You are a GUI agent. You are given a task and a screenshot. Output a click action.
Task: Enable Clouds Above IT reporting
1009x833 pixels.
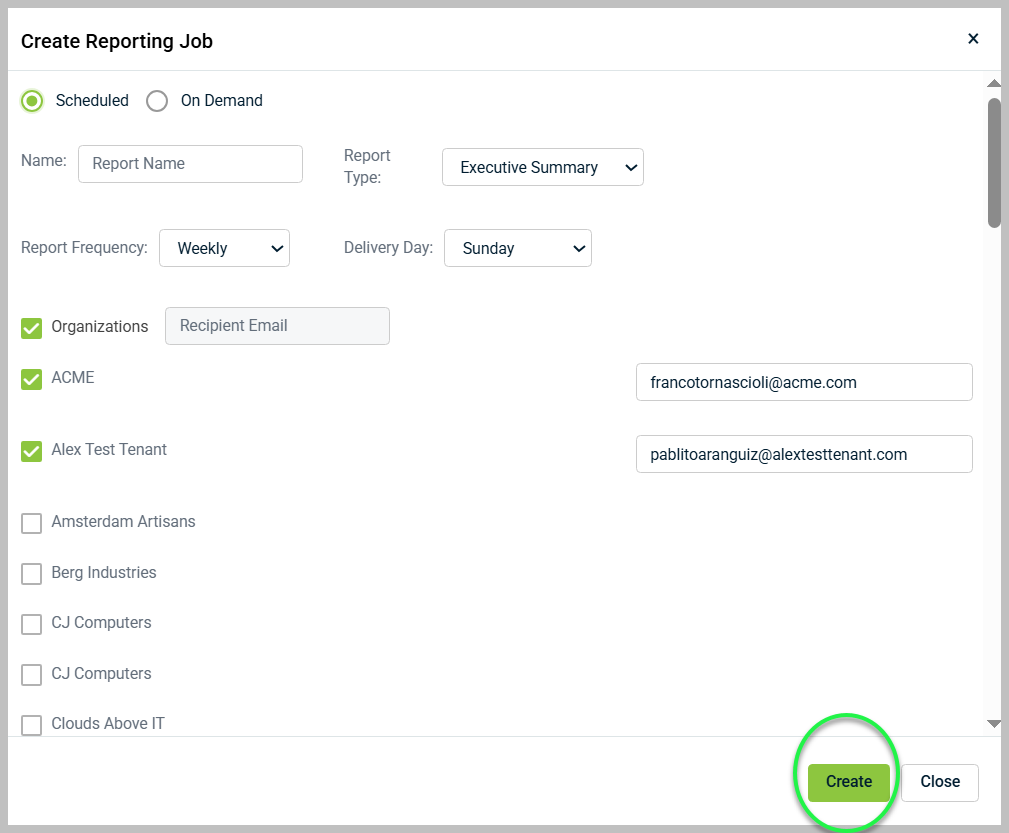pyautogui.click(x=31, y=724)
